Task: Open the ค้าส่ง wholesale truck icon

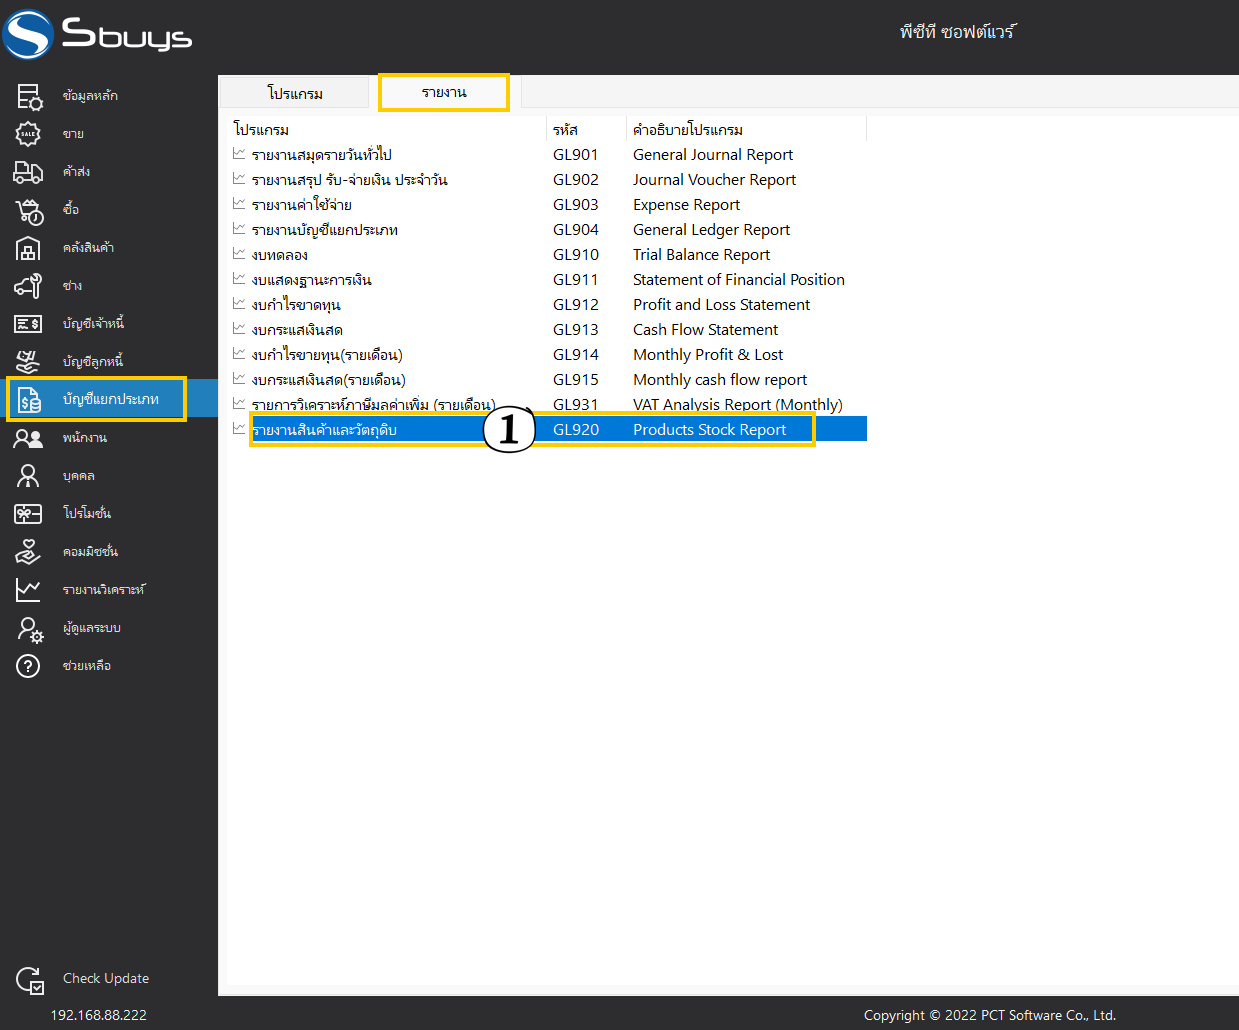Action: tap(29, 172)
